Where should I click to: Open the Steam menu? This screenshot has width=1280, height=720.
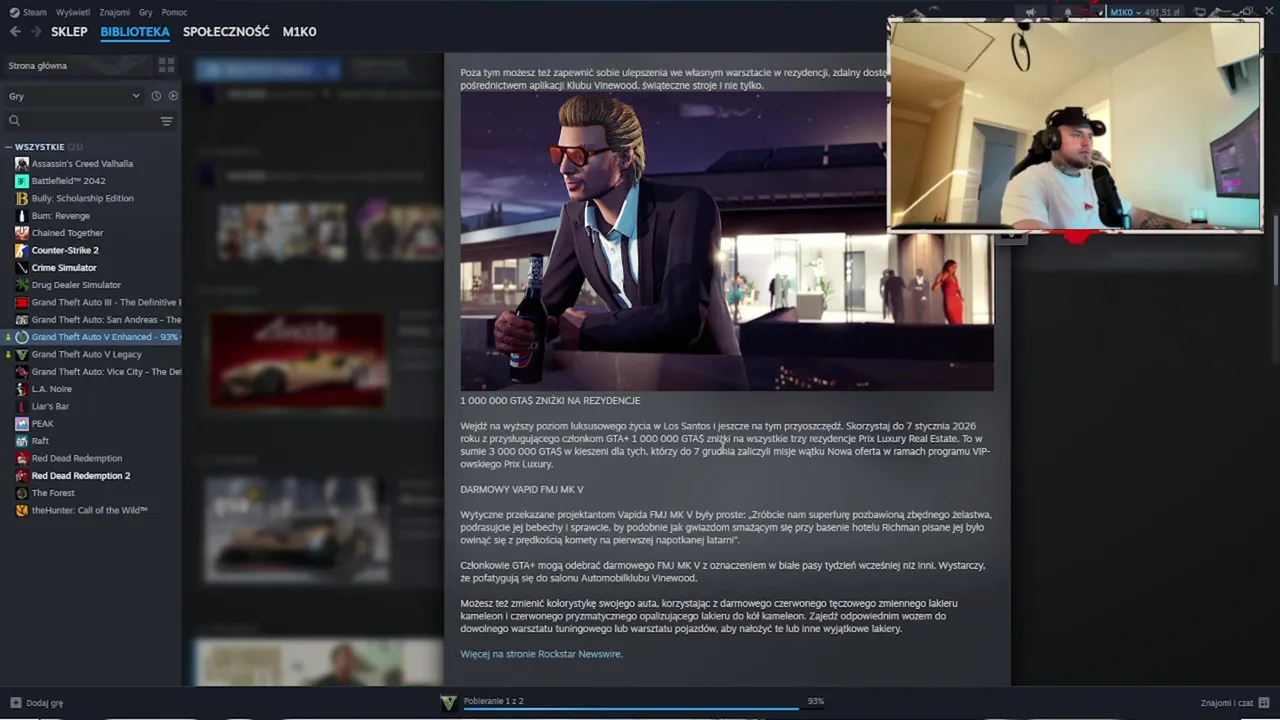tap(34, 12)
